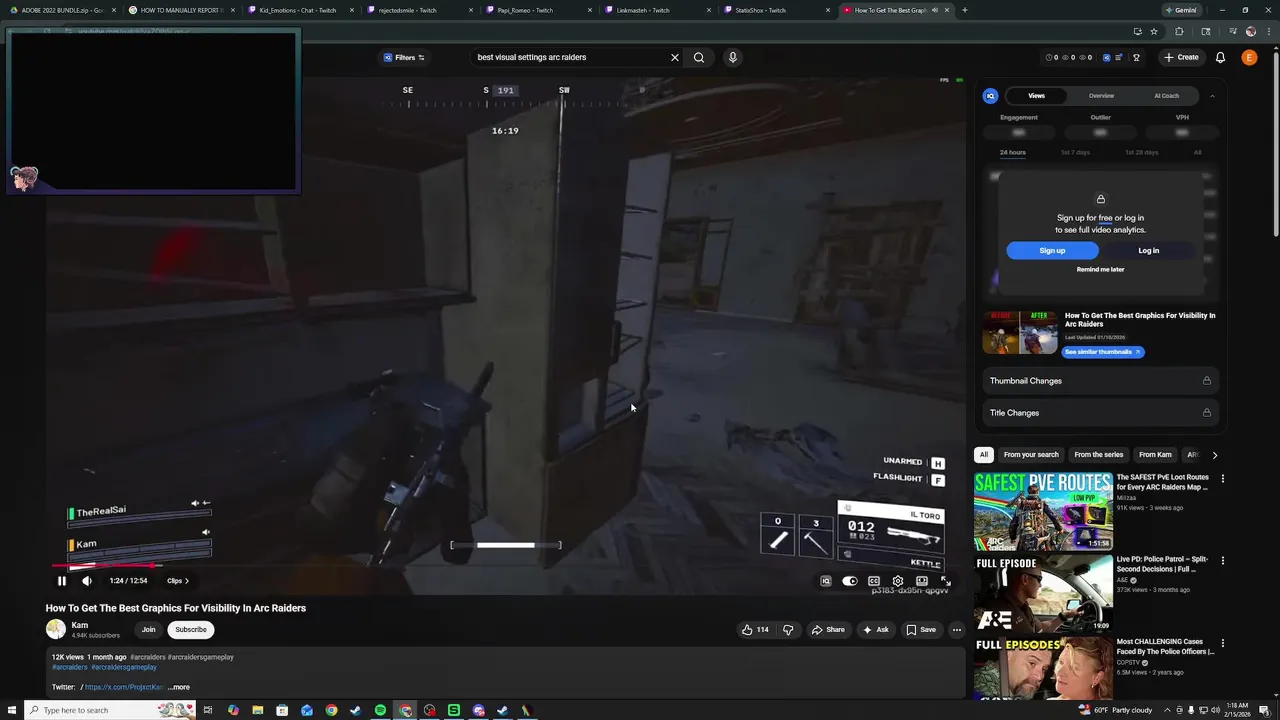
Task: Select the From Kam chip
Action: 1155,455
